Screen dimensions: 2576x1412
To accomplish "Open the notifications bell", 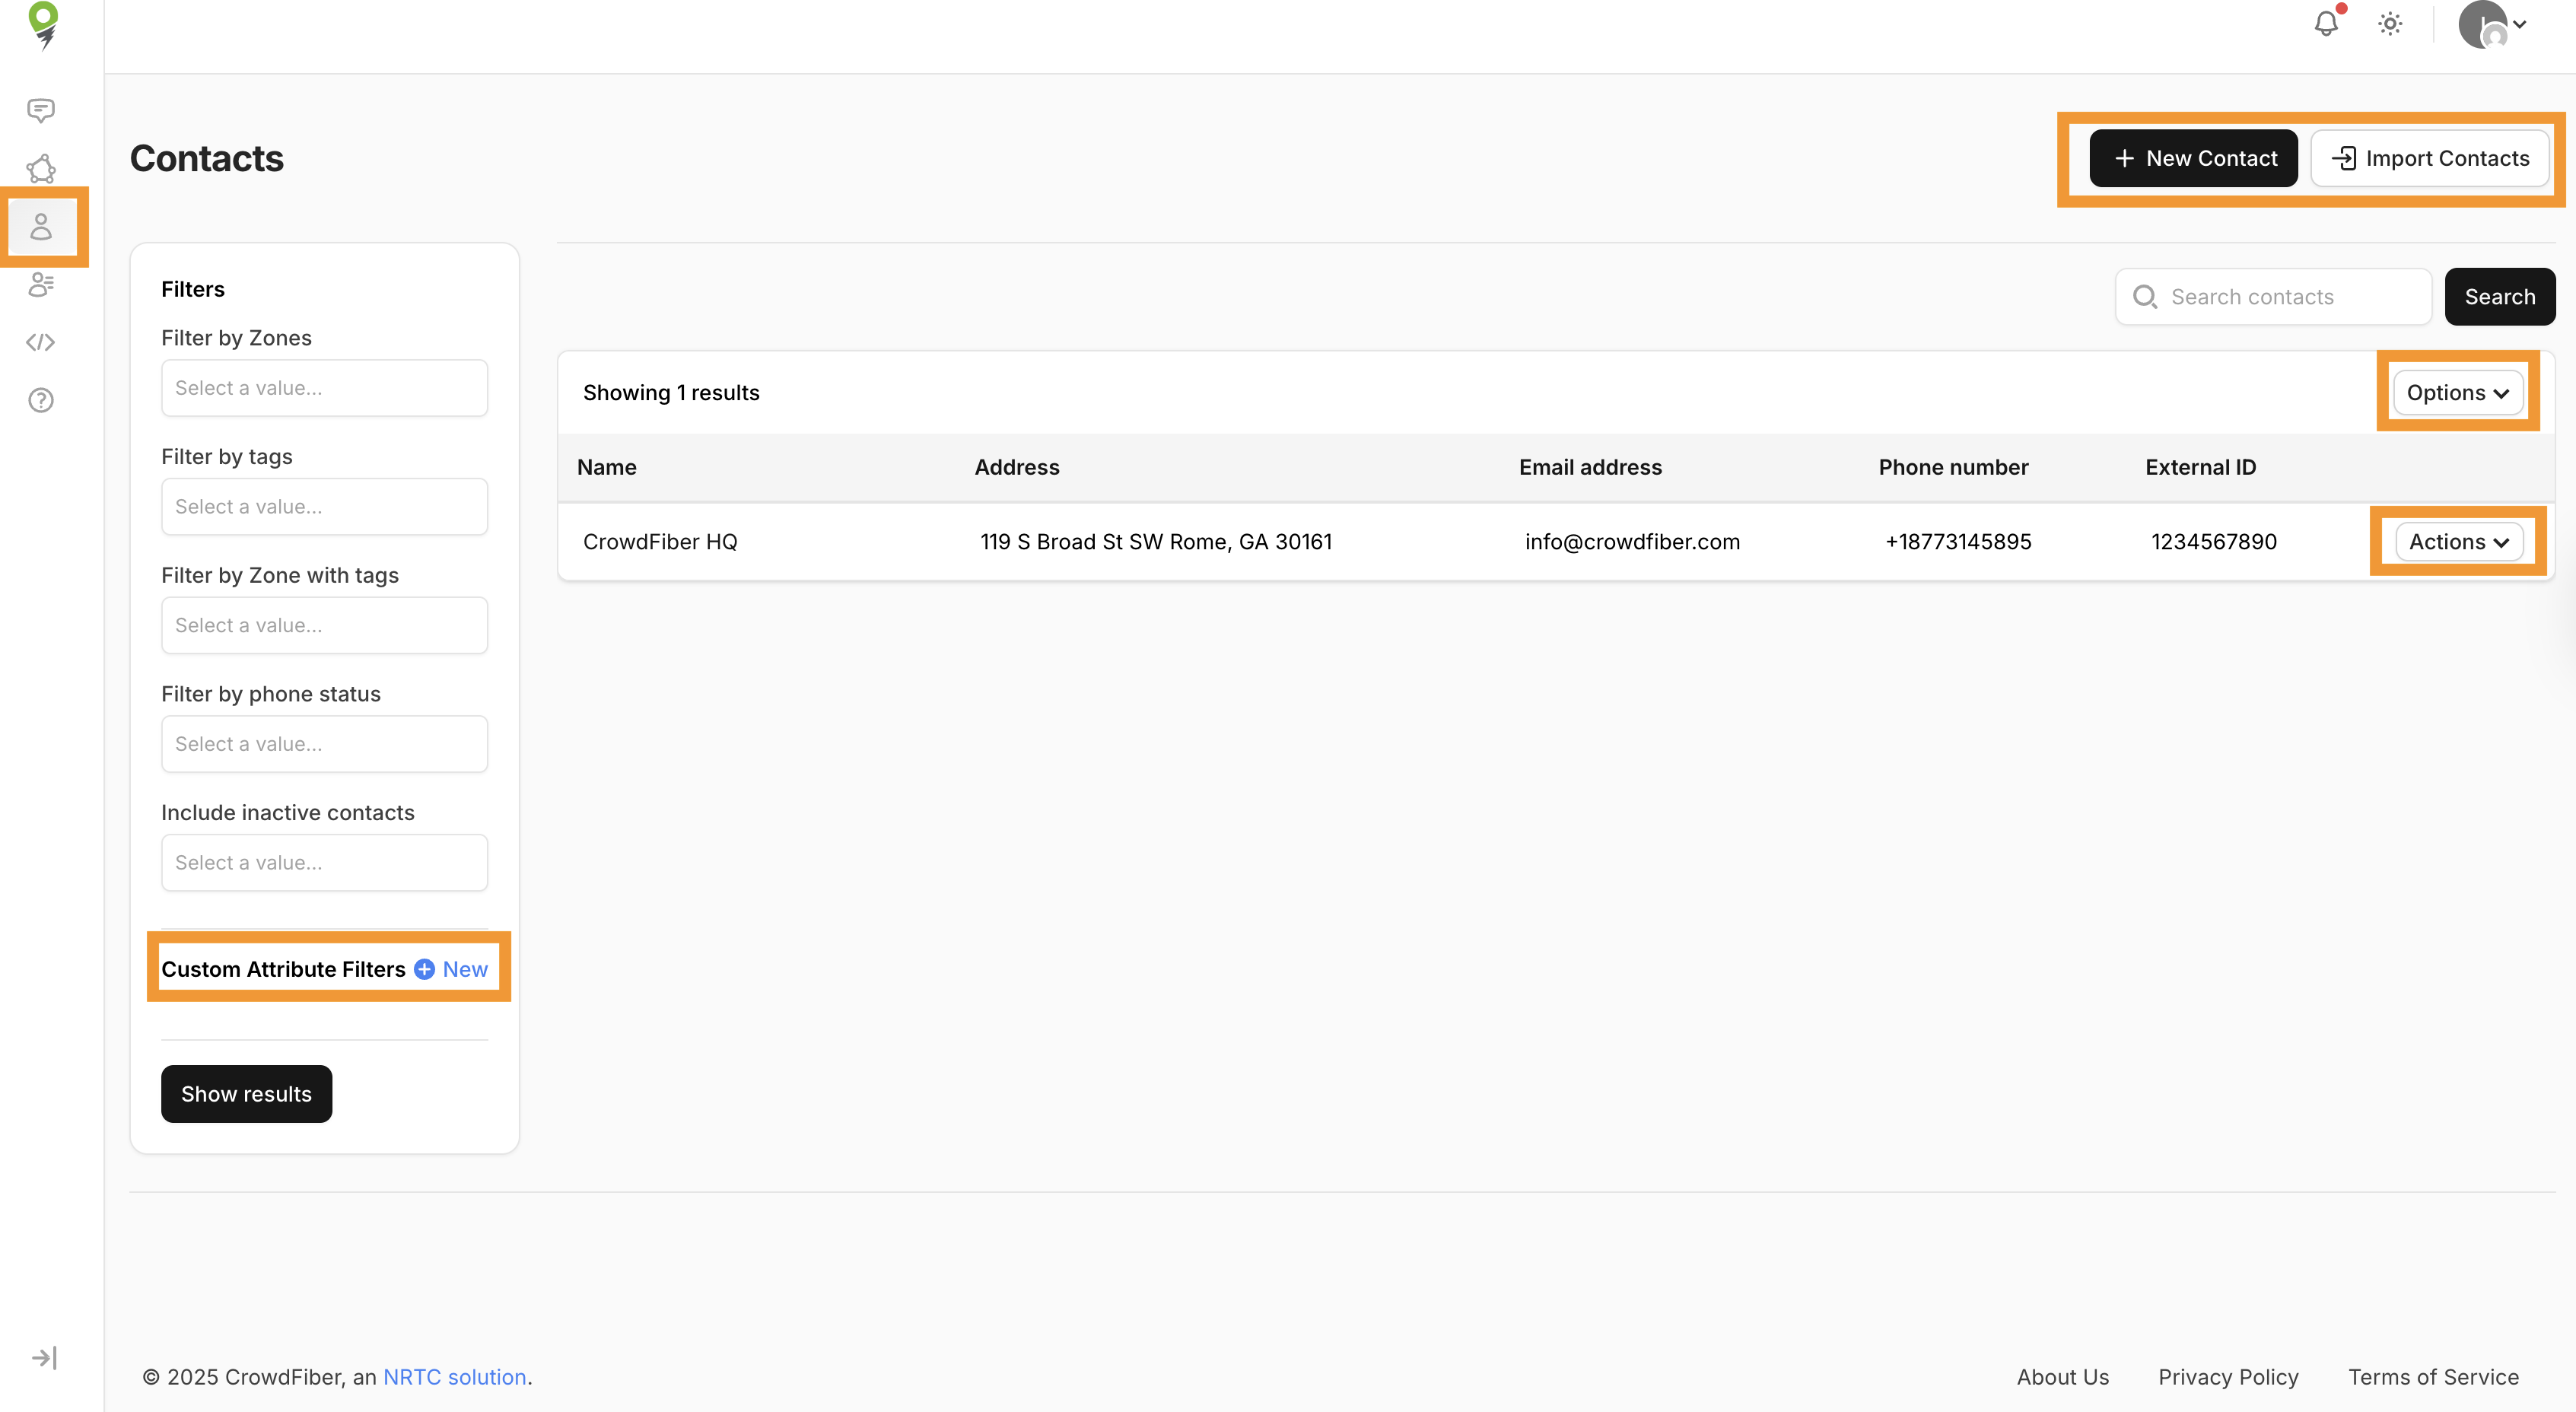I will 2326,24.
